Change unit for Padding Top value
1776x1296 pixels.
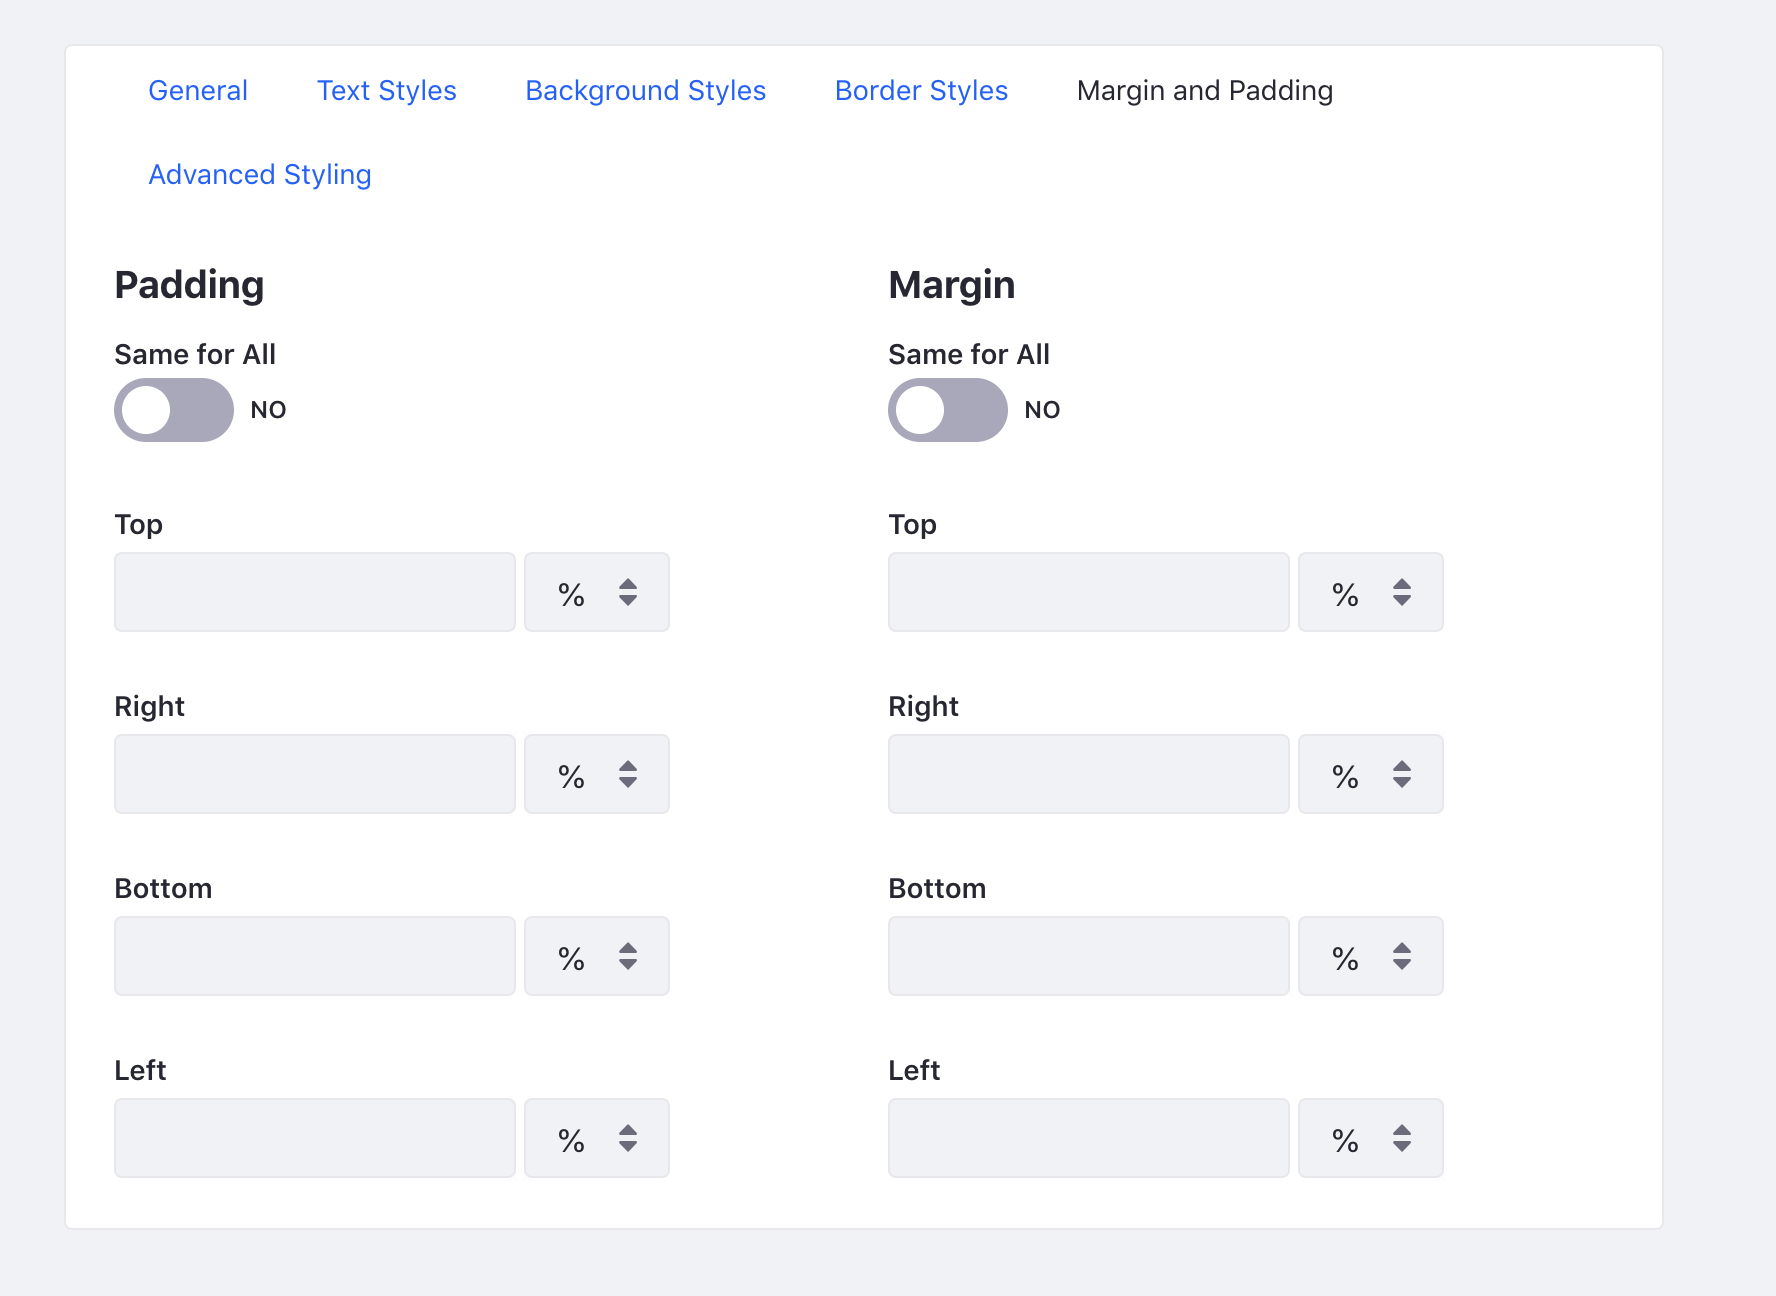[596, 592]
